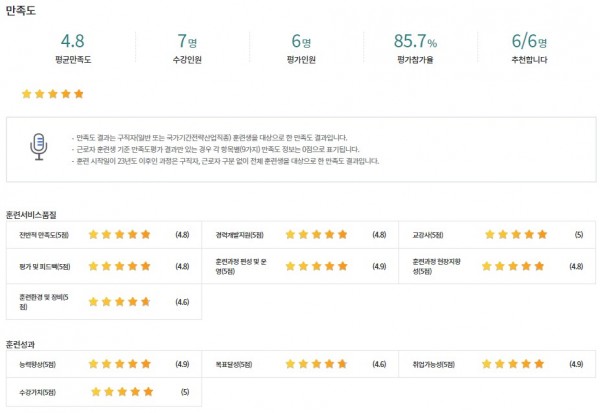Screen dimensions: 600x413
Task: Click the 만족도 page heading
Action: [x=21, y=10]
